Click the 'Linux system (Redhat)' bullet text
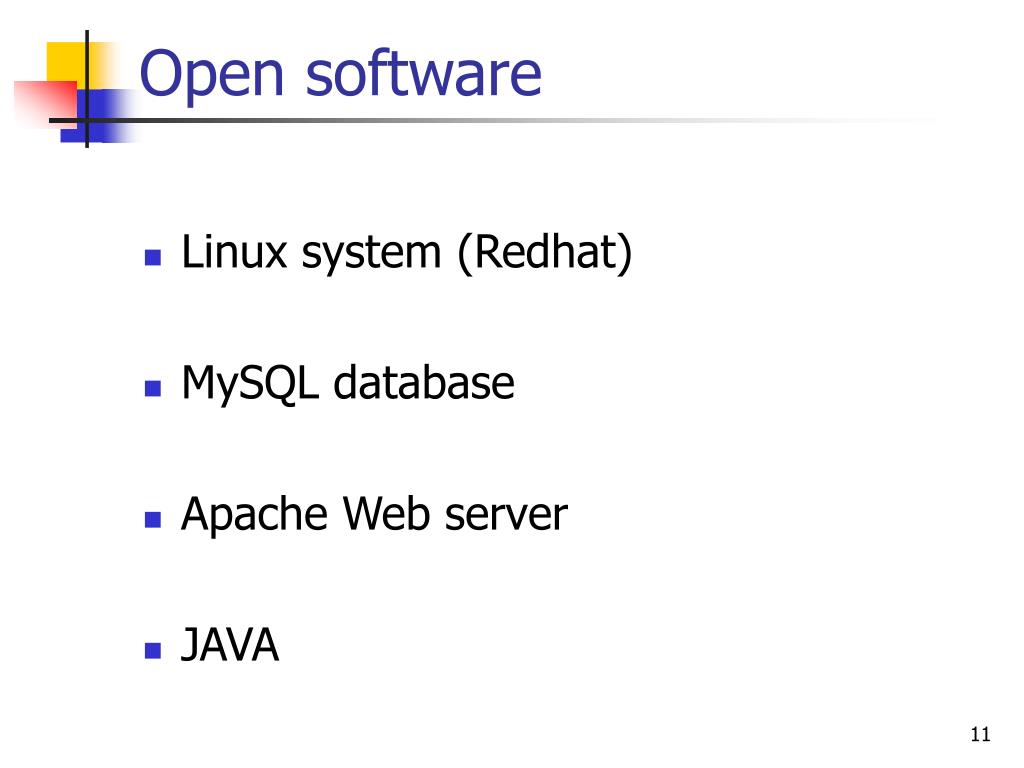The width and height of the screenshot is (1024, 768). [407, 253]
